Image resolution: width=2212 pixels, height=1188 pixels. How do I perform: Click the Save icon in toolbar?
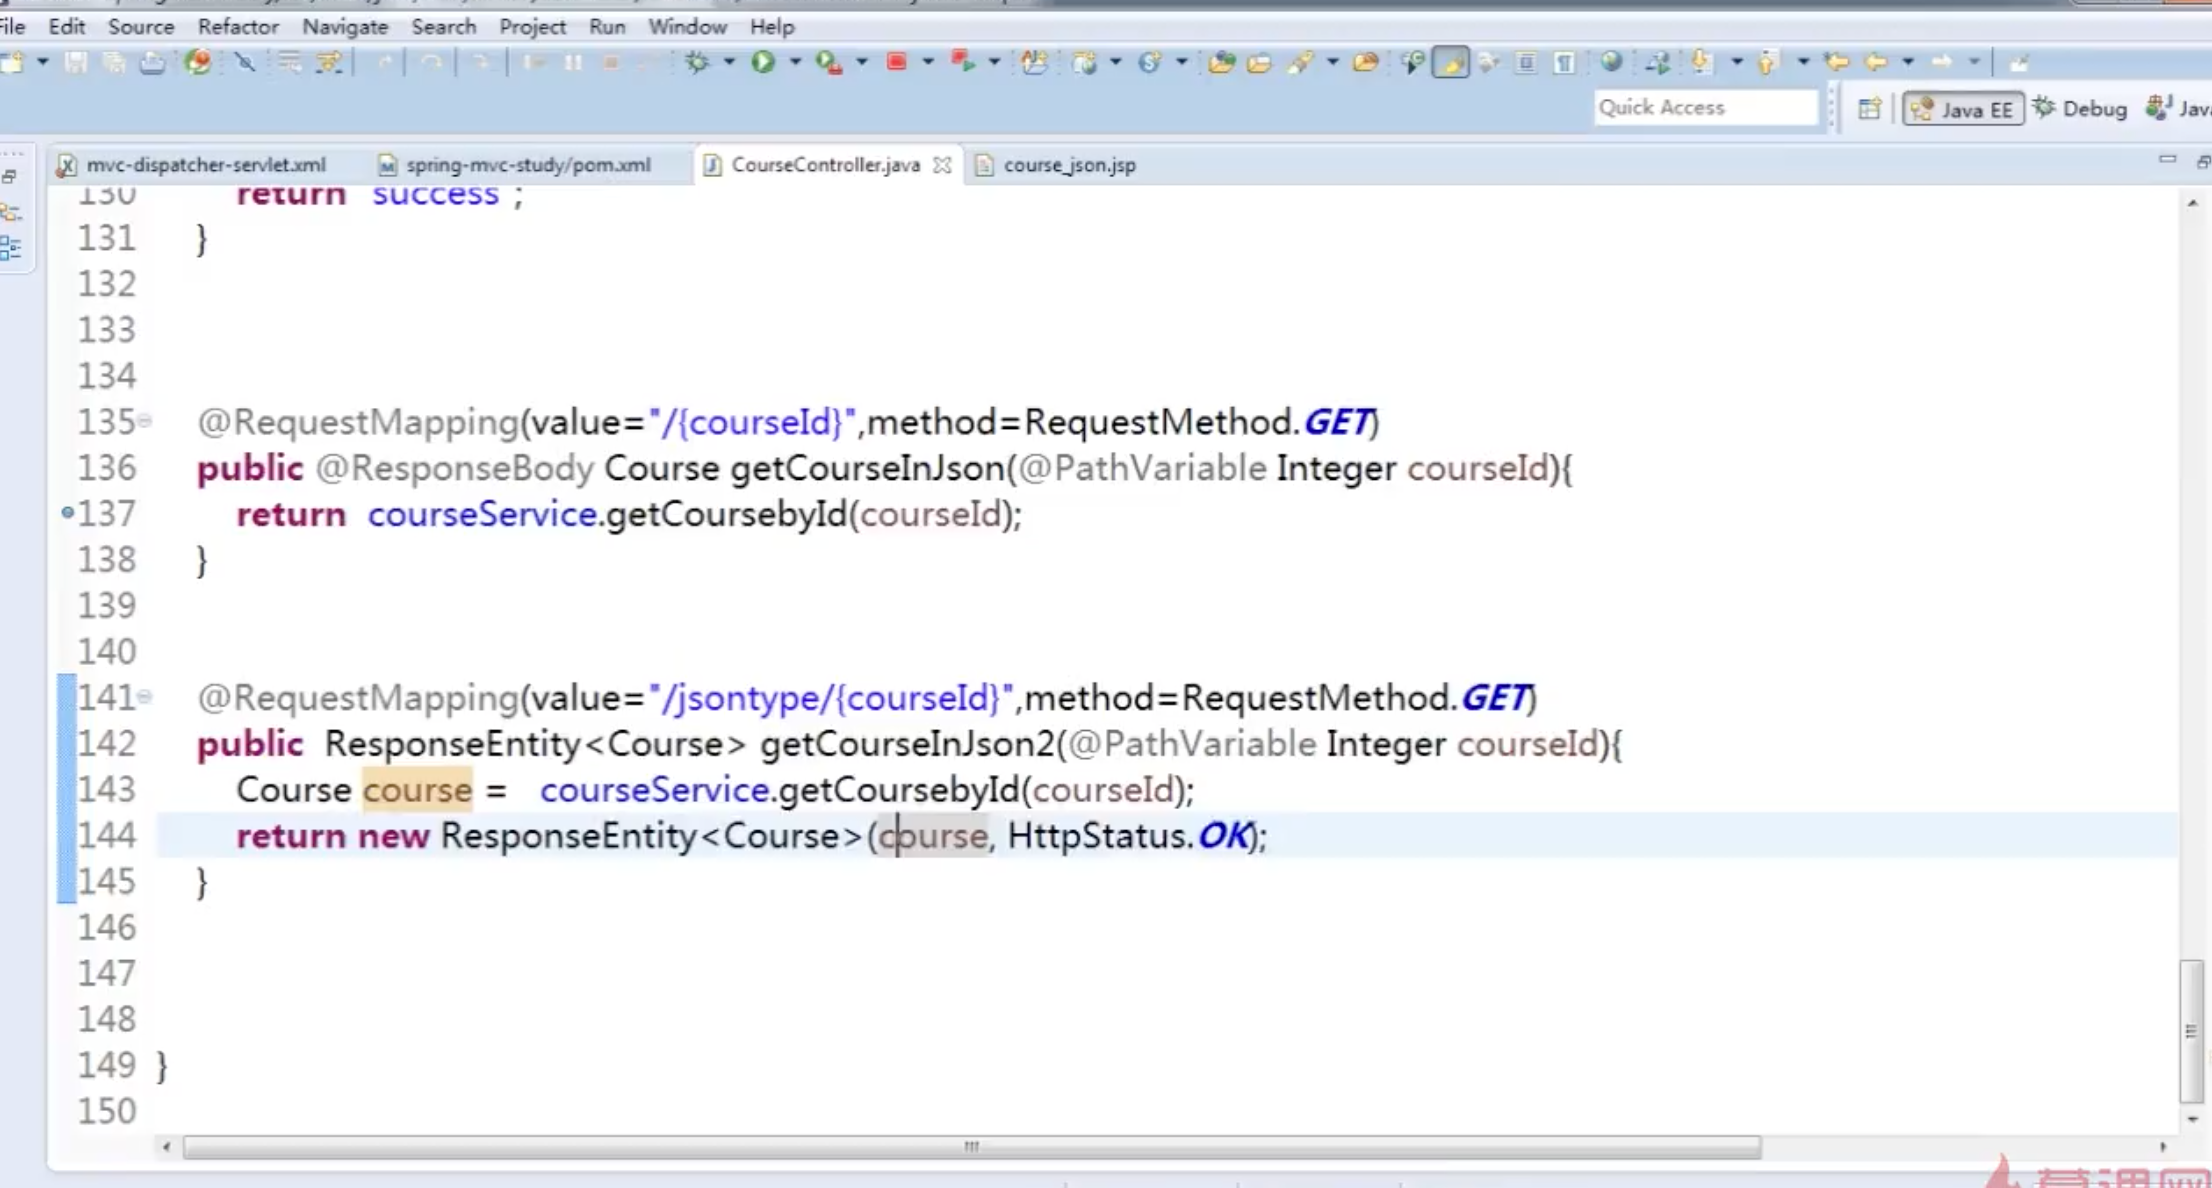[75, 63]
